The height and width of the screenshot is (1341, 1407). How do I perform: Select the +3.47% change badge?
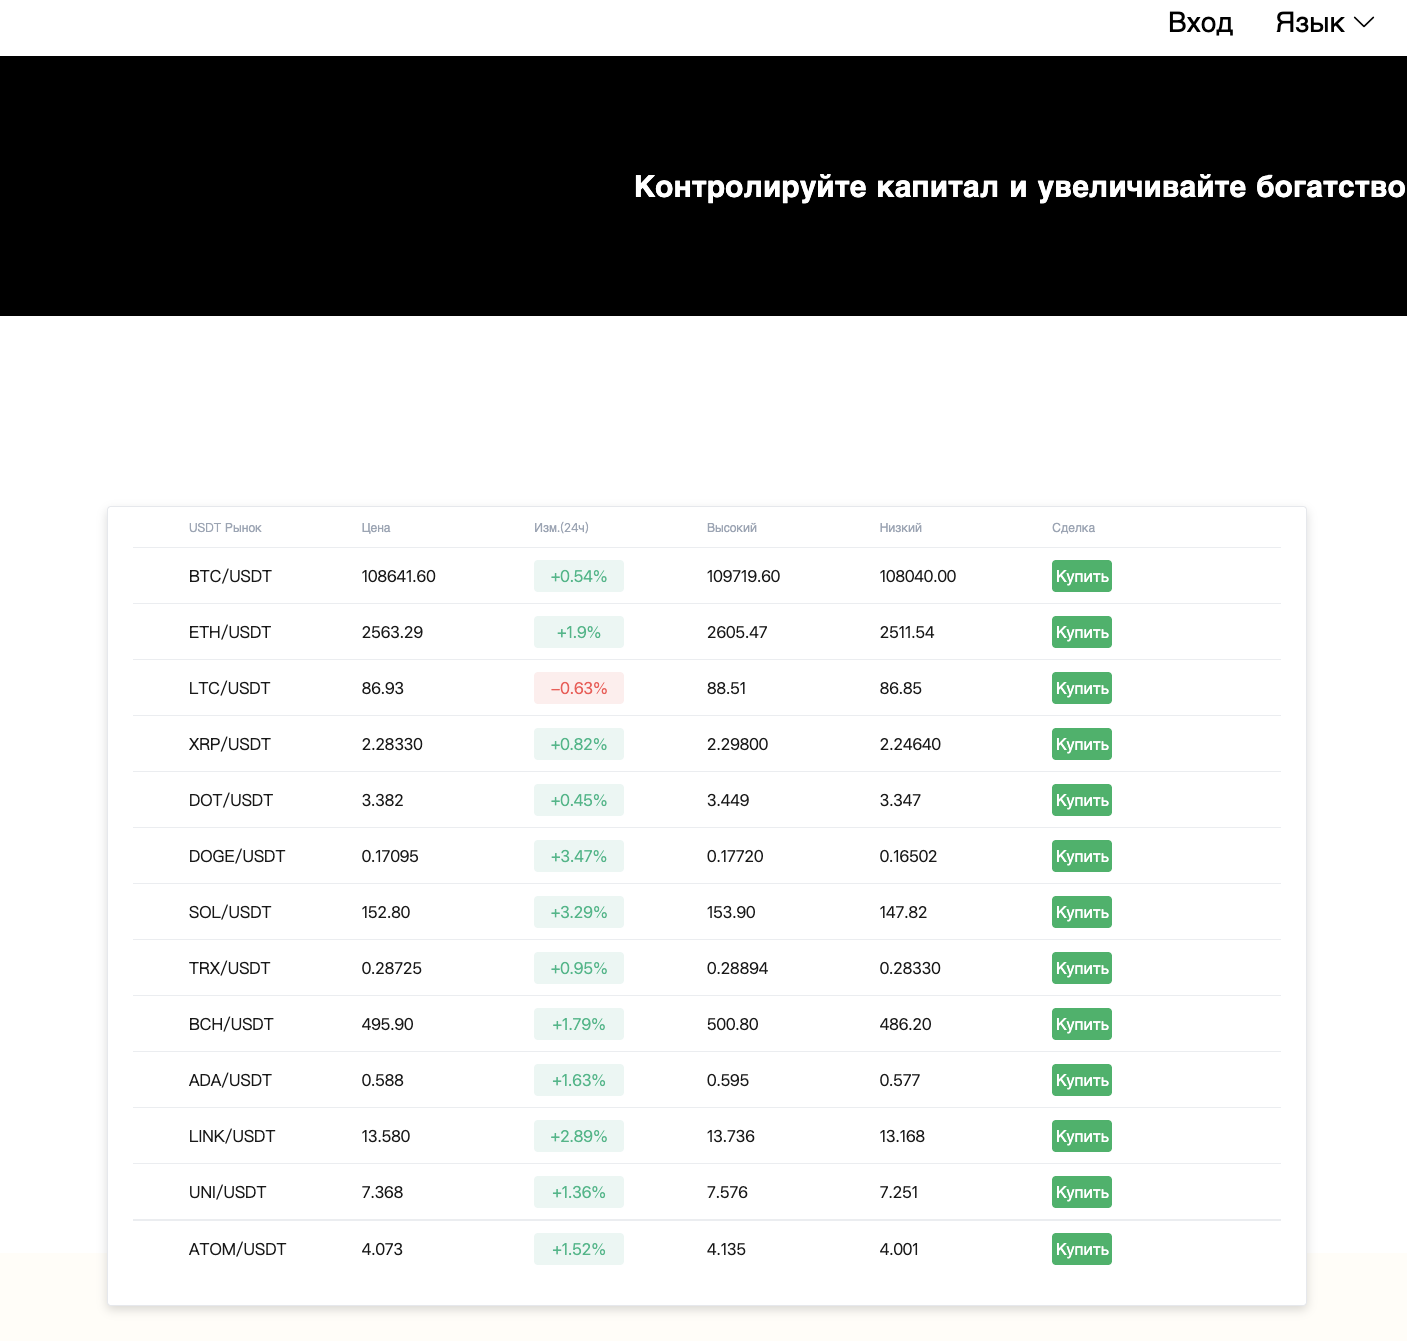(x=579, y=856)
